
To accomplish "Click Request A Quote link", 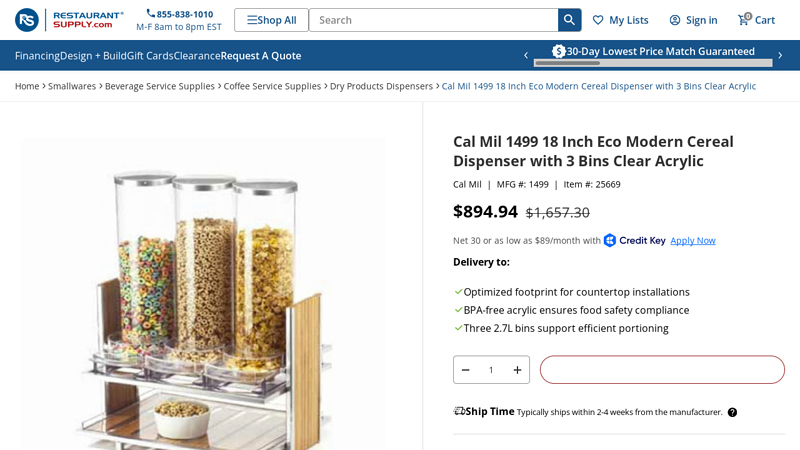I will (261, 56).
